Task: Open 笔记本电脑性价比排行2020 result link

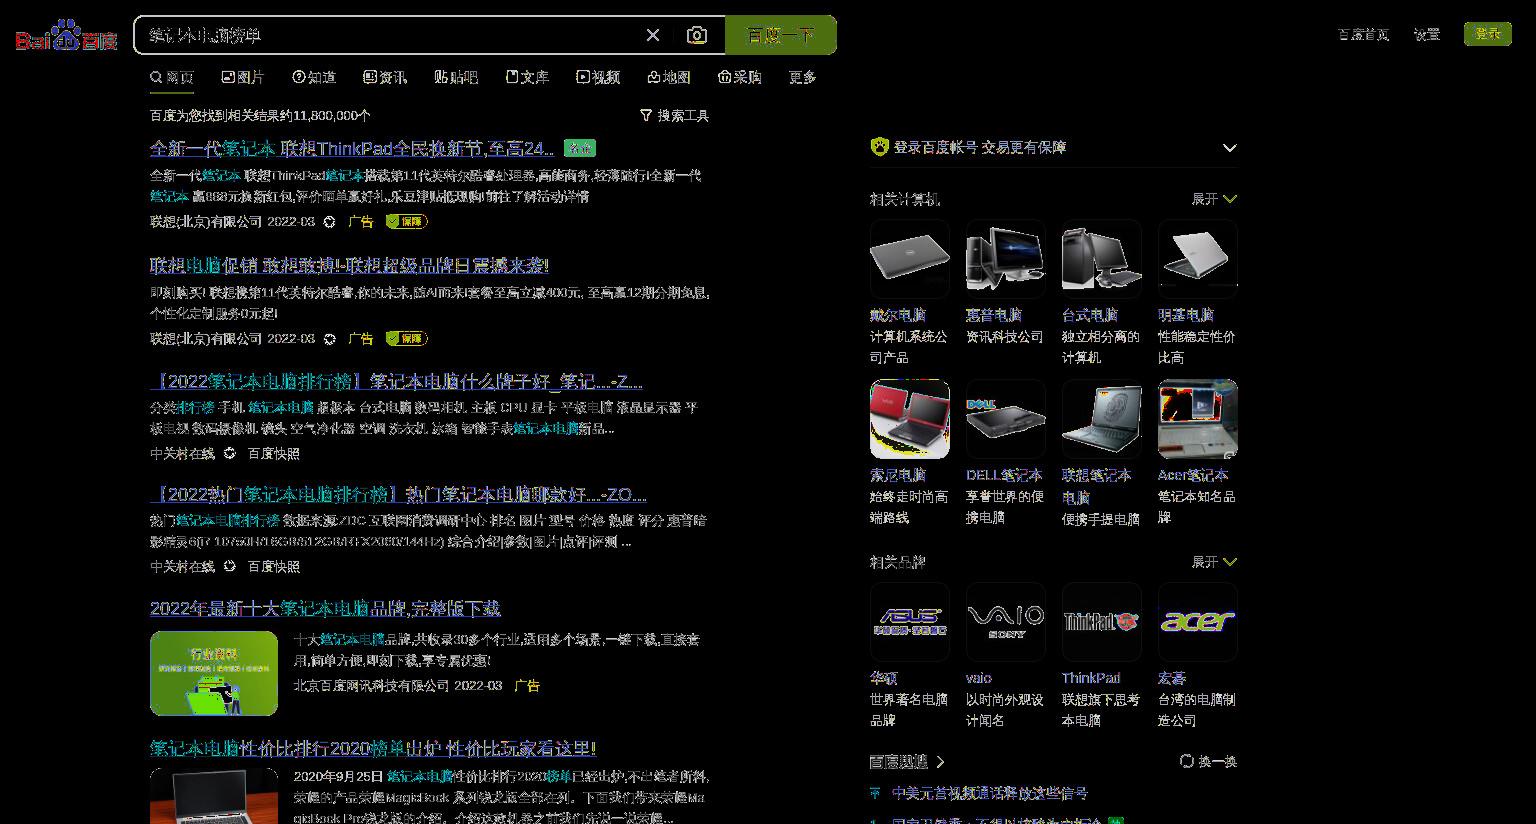Action: (373, 749)
